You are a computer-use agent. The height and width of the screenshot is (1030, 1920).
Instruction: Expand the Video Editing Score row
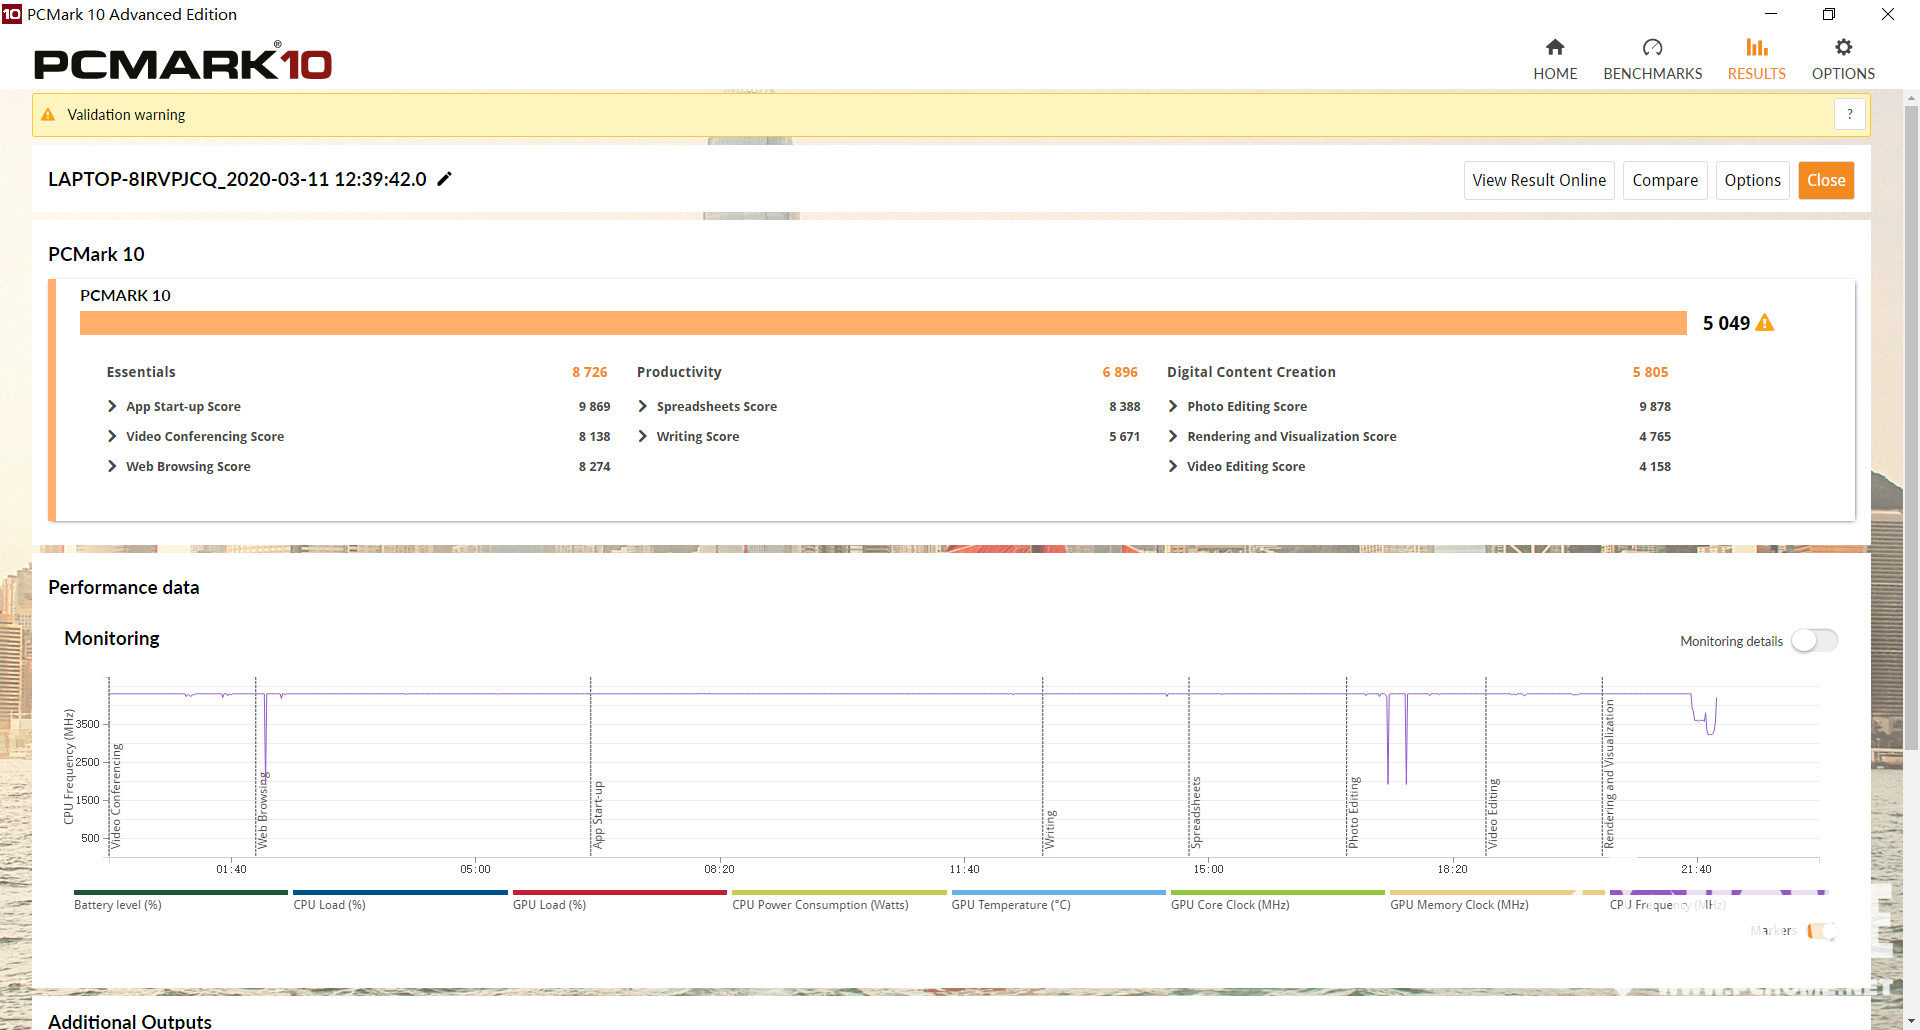pos(1173,466)
